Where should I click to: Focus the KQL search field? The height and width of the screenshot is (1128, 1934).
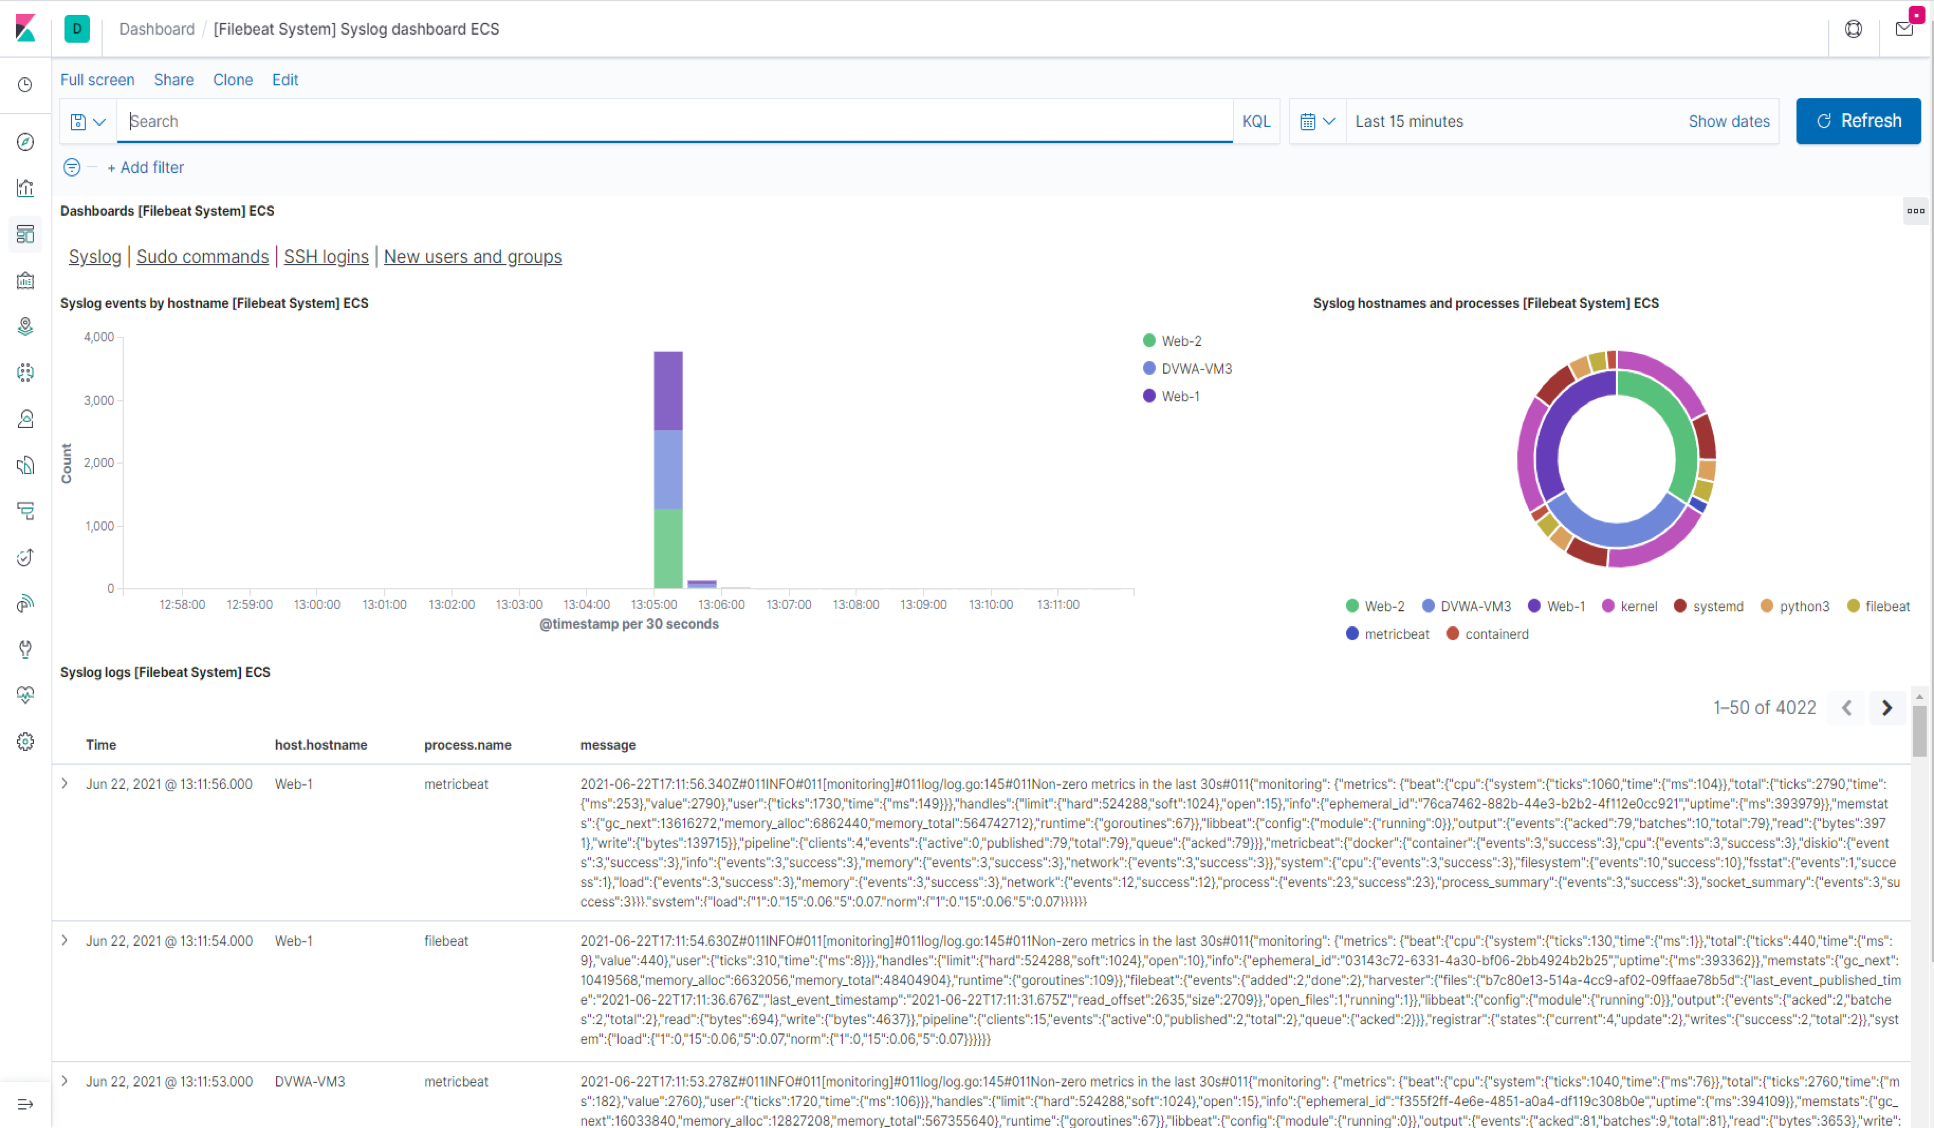[675, 121]
